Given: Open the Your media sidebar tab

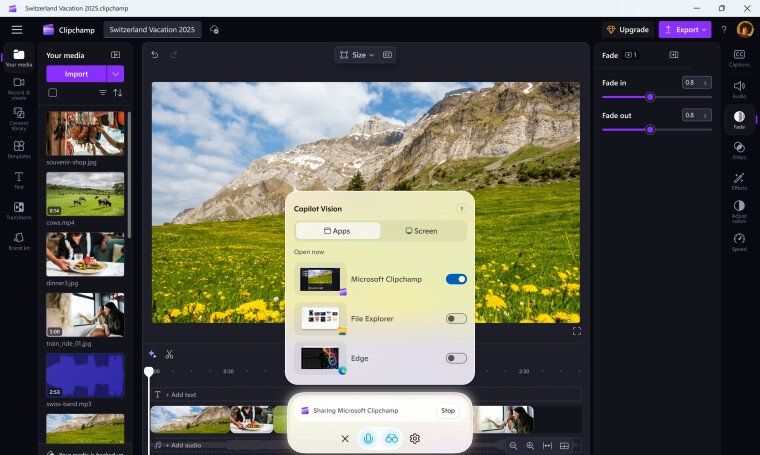Looking at the screenshot, I should coord(18,58).
